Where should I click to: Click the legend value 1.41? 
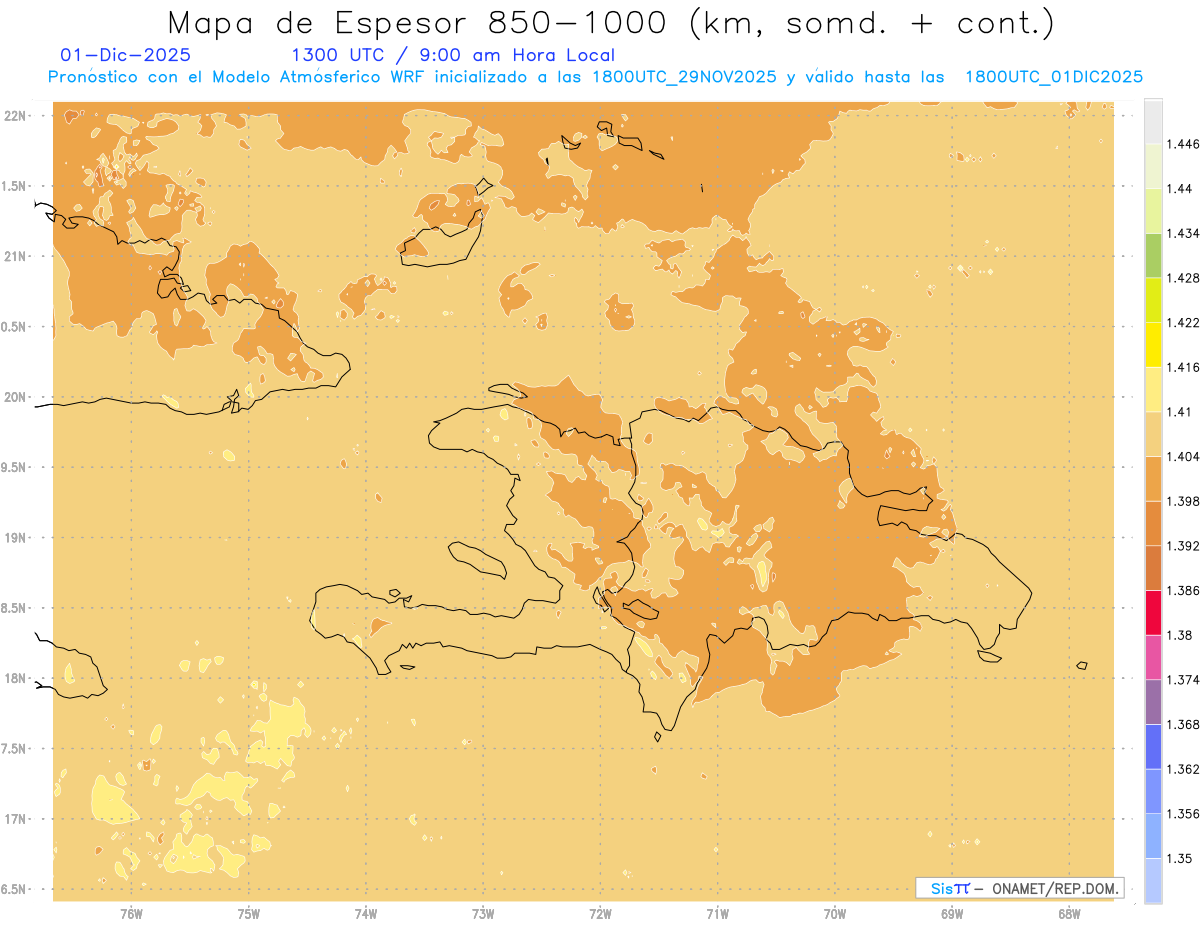point(1180,412)
